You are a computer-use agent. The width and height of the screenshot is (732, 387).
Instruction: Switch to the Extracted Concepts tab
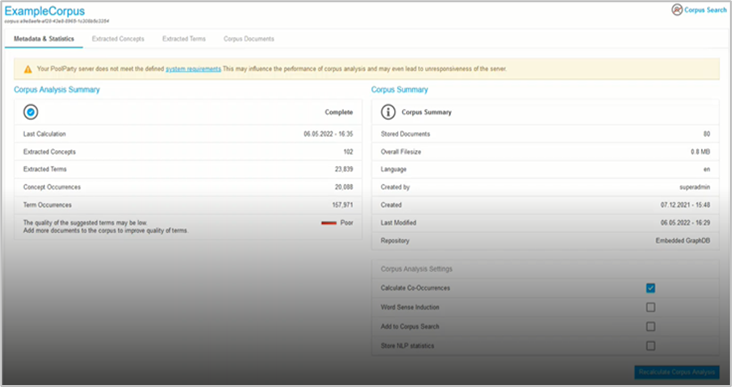(x=118, y=39)
